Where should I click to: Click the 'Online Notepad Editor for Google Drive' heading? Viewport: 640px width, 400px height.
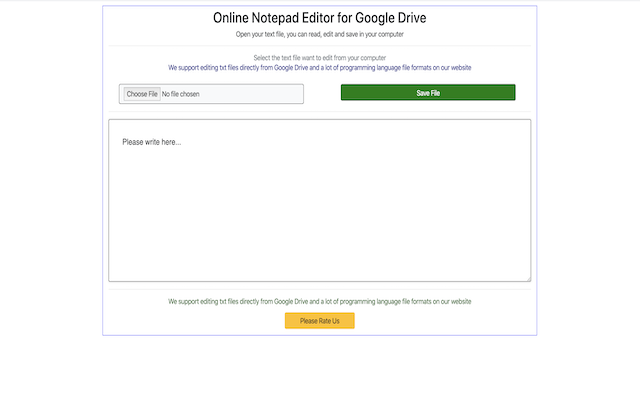click(x=320, y=18)
